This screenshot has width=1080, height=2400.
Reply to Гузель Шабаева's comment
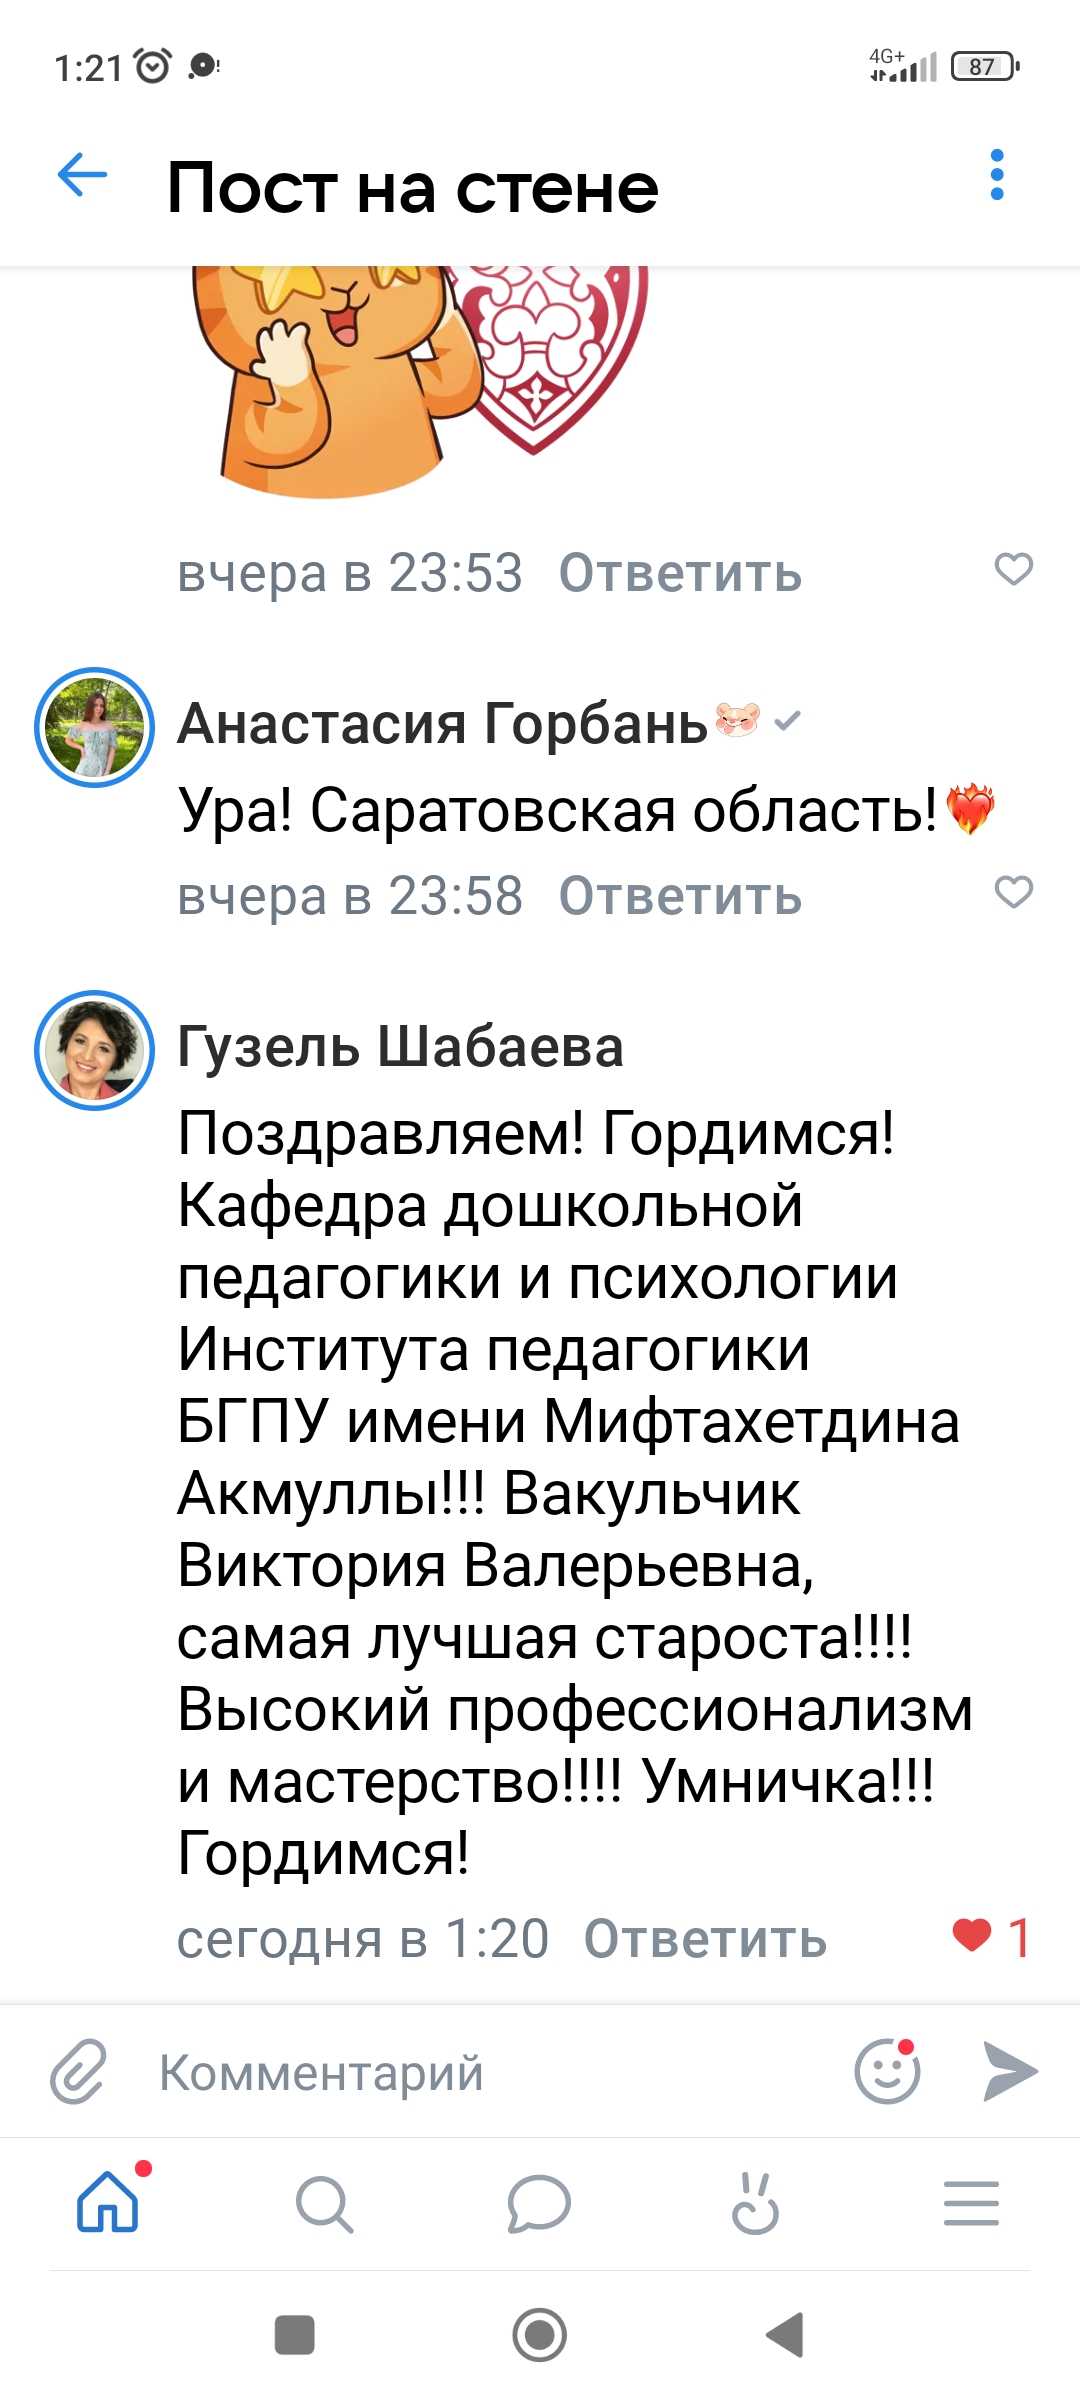(x=705, y=1939)
